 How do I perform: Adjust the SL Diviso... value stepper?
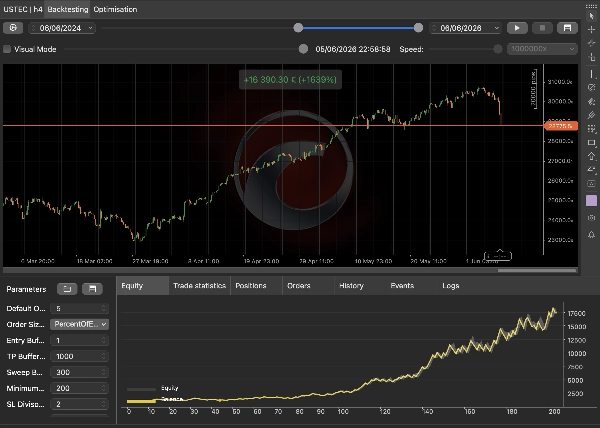click(x=103, y=404)
